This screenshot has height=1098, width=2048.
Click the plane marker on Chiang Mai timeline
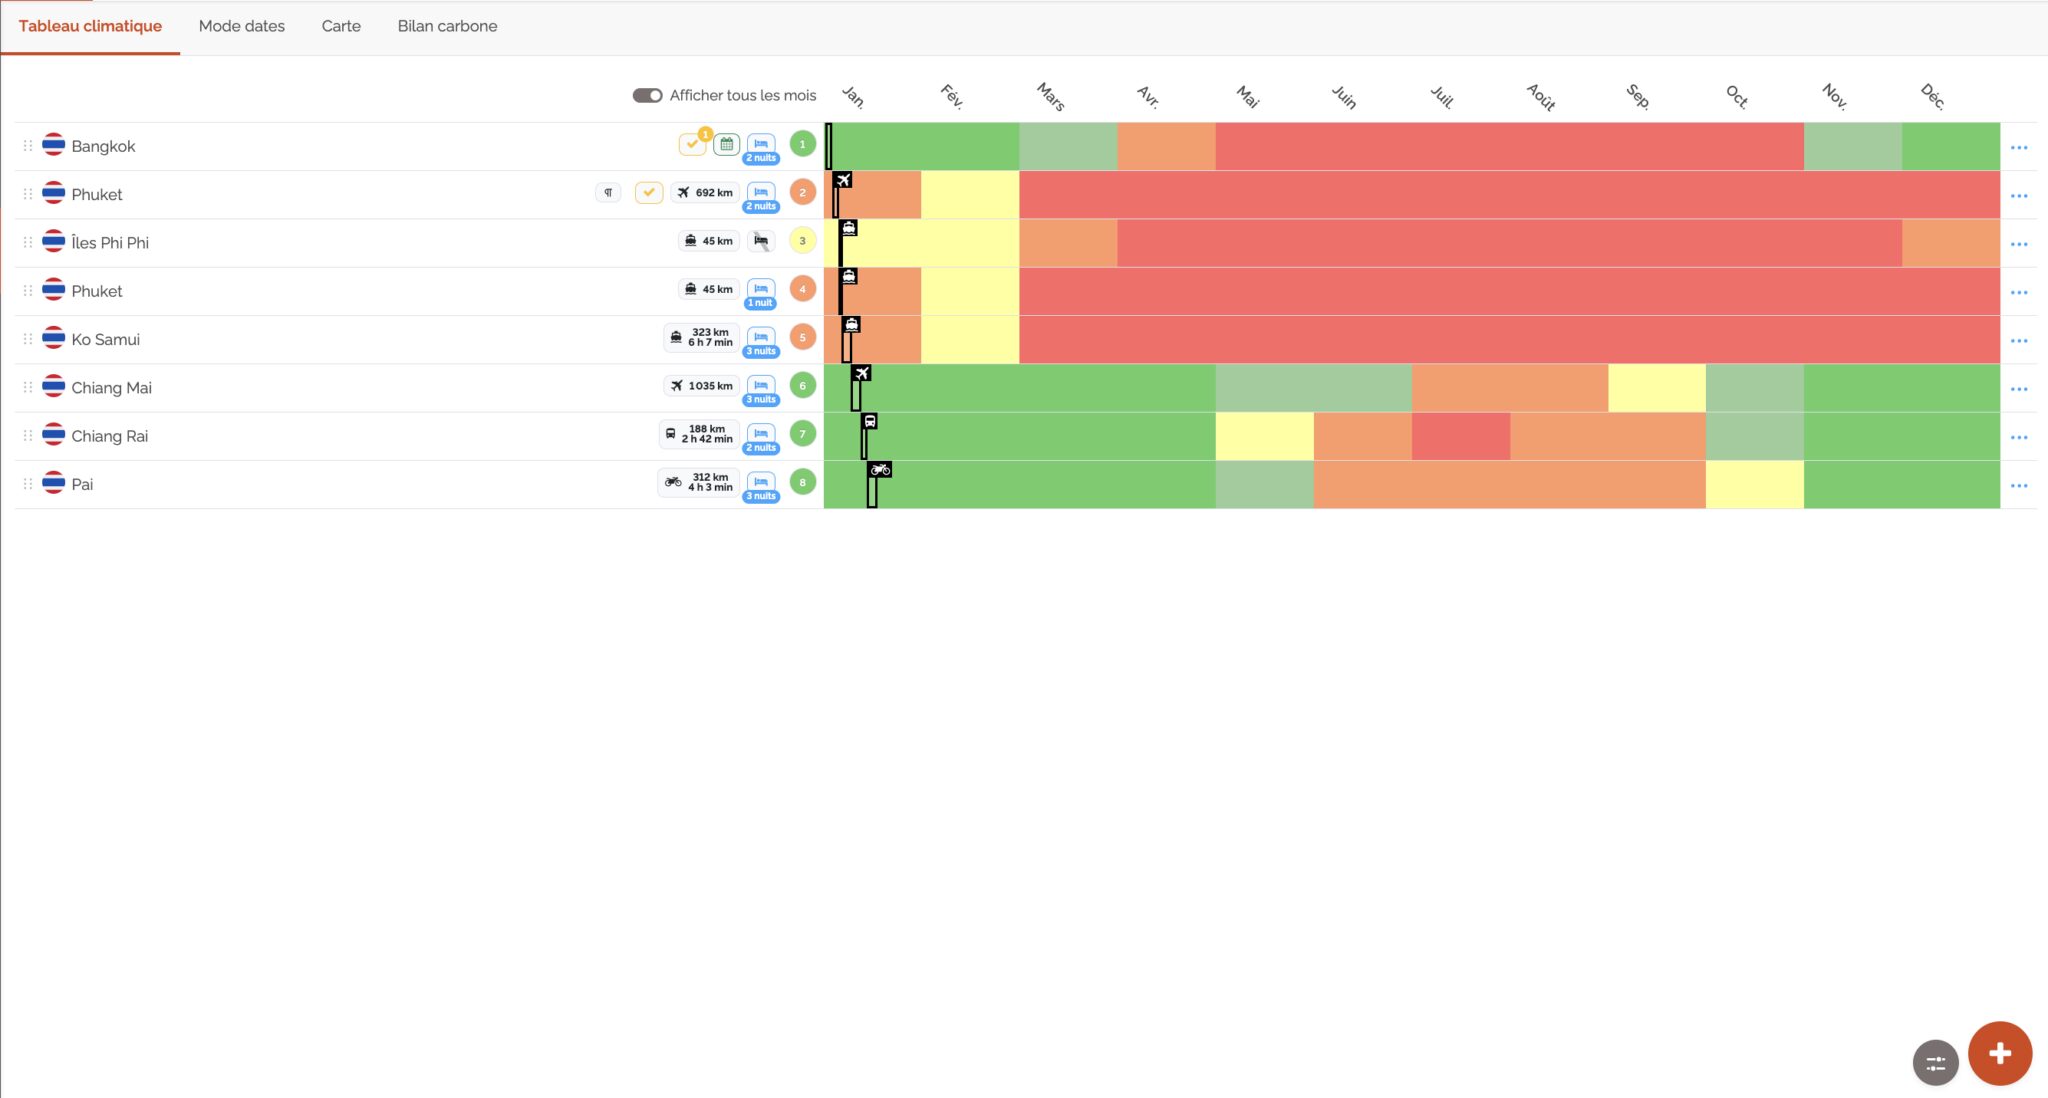point(861,373)
